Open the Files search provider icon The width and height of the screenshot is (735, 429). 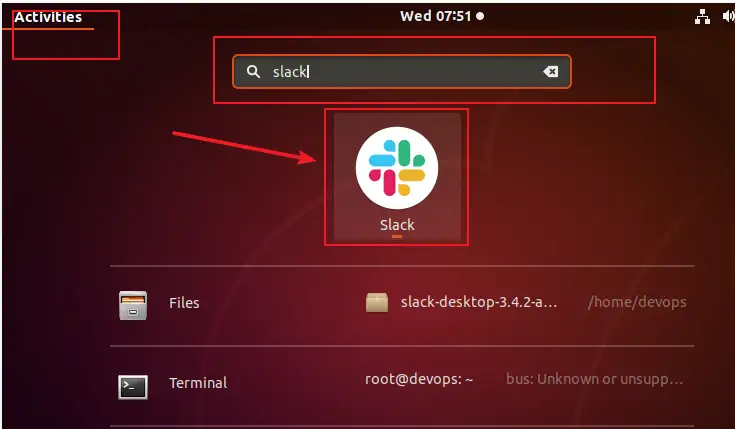click(133, 305)
